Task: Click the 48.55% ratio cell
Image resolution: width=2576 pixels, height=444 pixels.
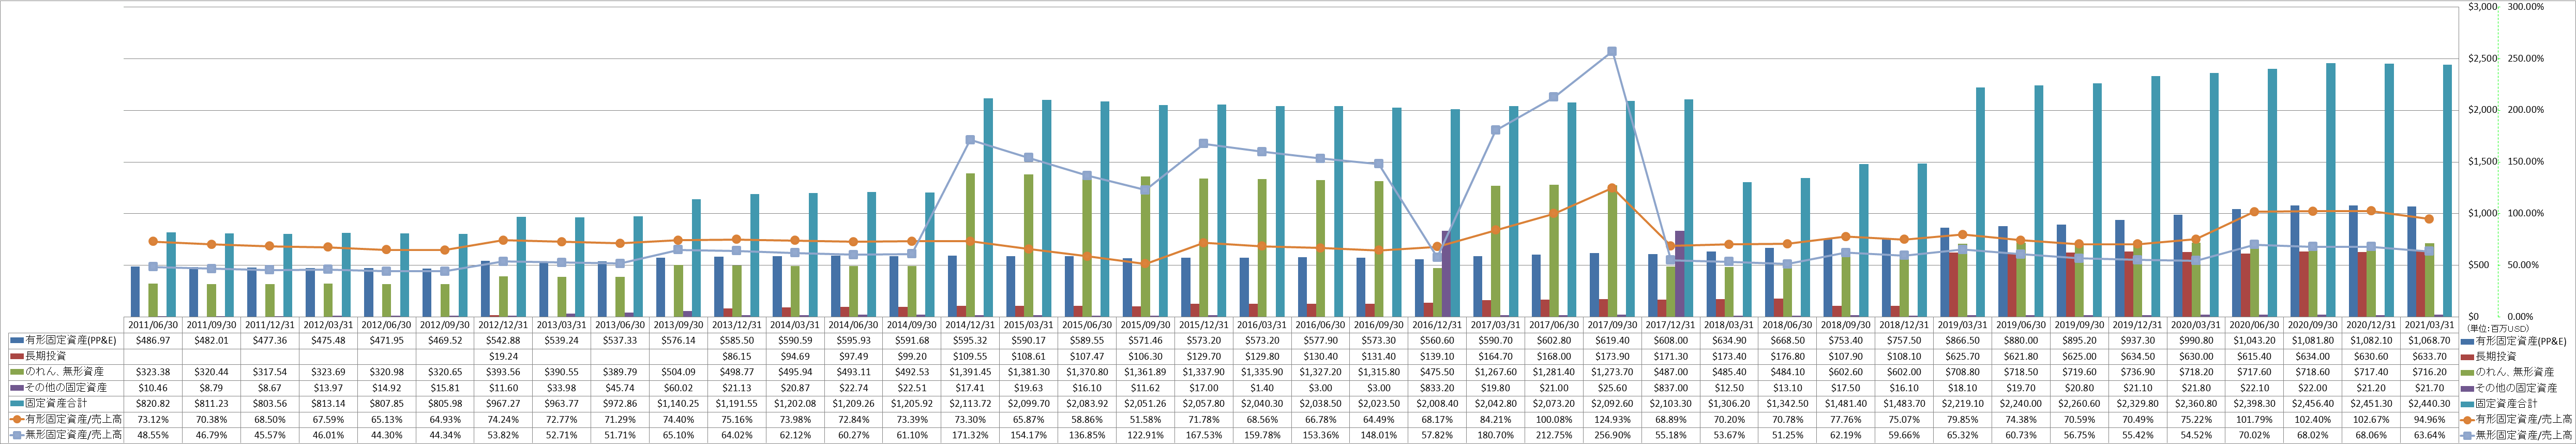Action: 153,435
